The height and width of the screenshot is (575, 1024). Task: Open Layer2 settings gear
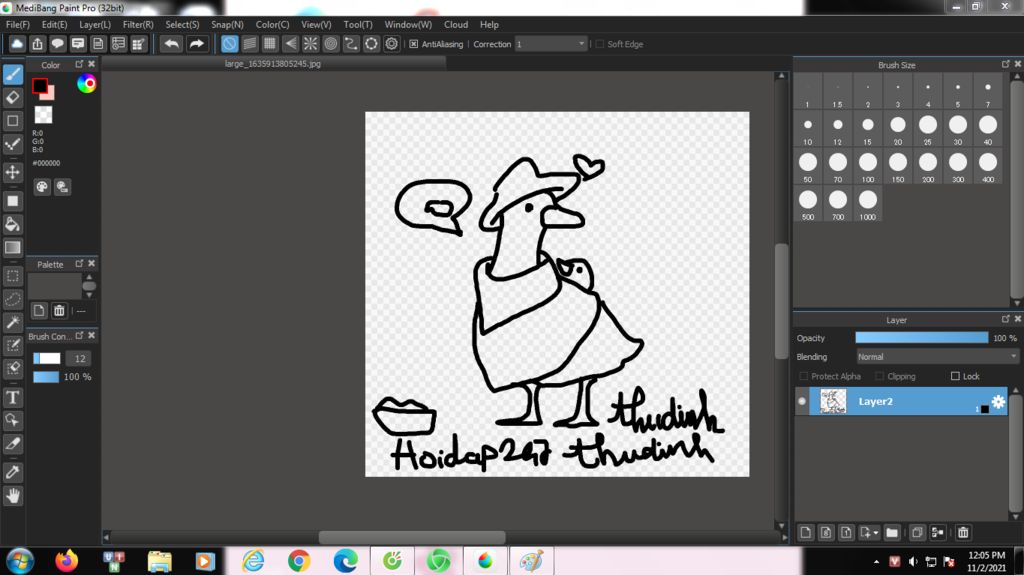pyautogui.click(x=999, y=402)
